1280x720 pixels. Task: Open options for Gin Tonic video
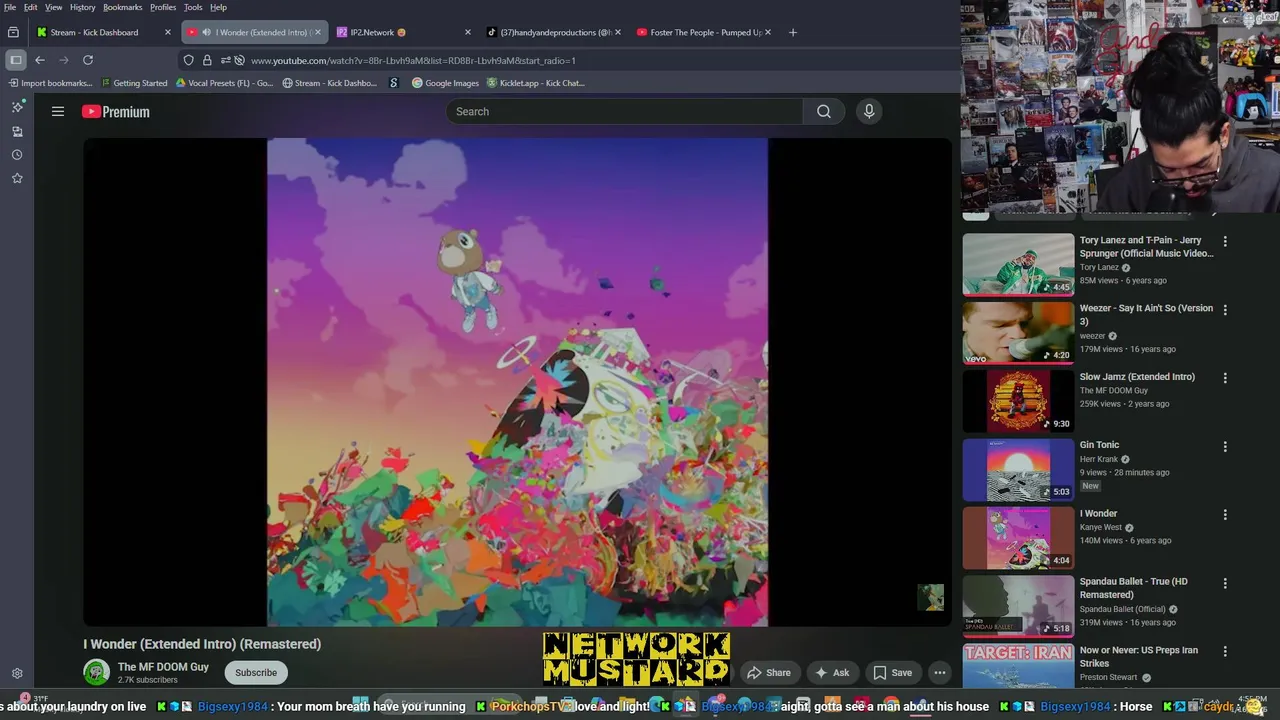pos(1225,447)
